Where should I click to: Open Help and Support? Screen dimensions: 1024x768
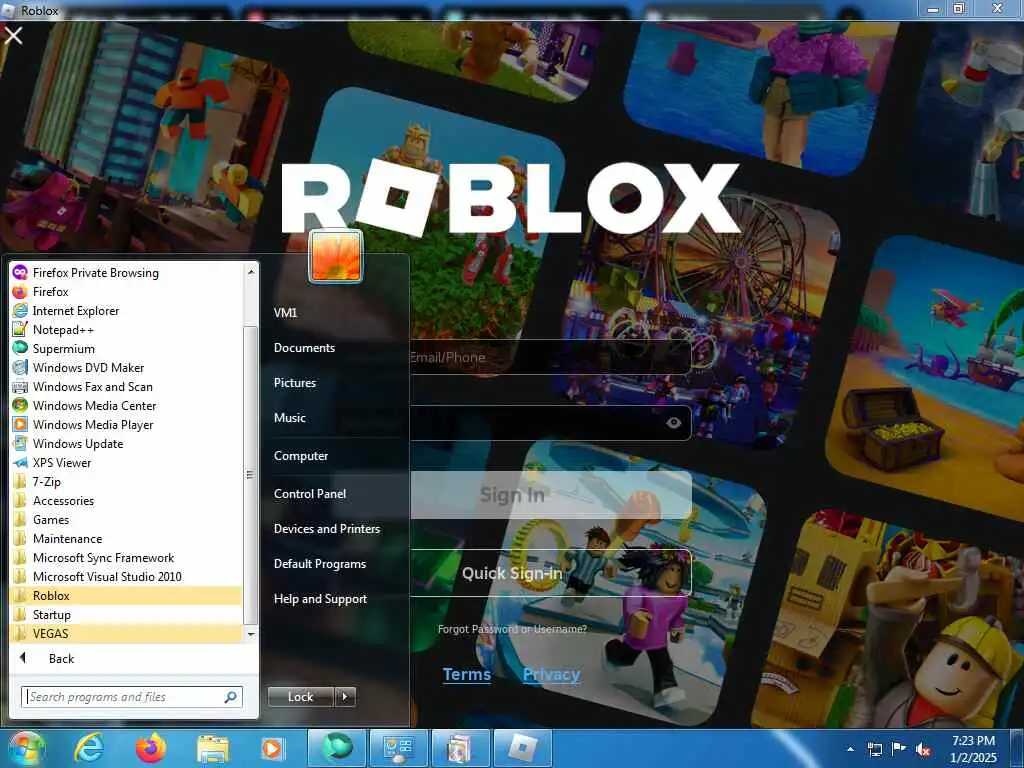click(320, 598)
